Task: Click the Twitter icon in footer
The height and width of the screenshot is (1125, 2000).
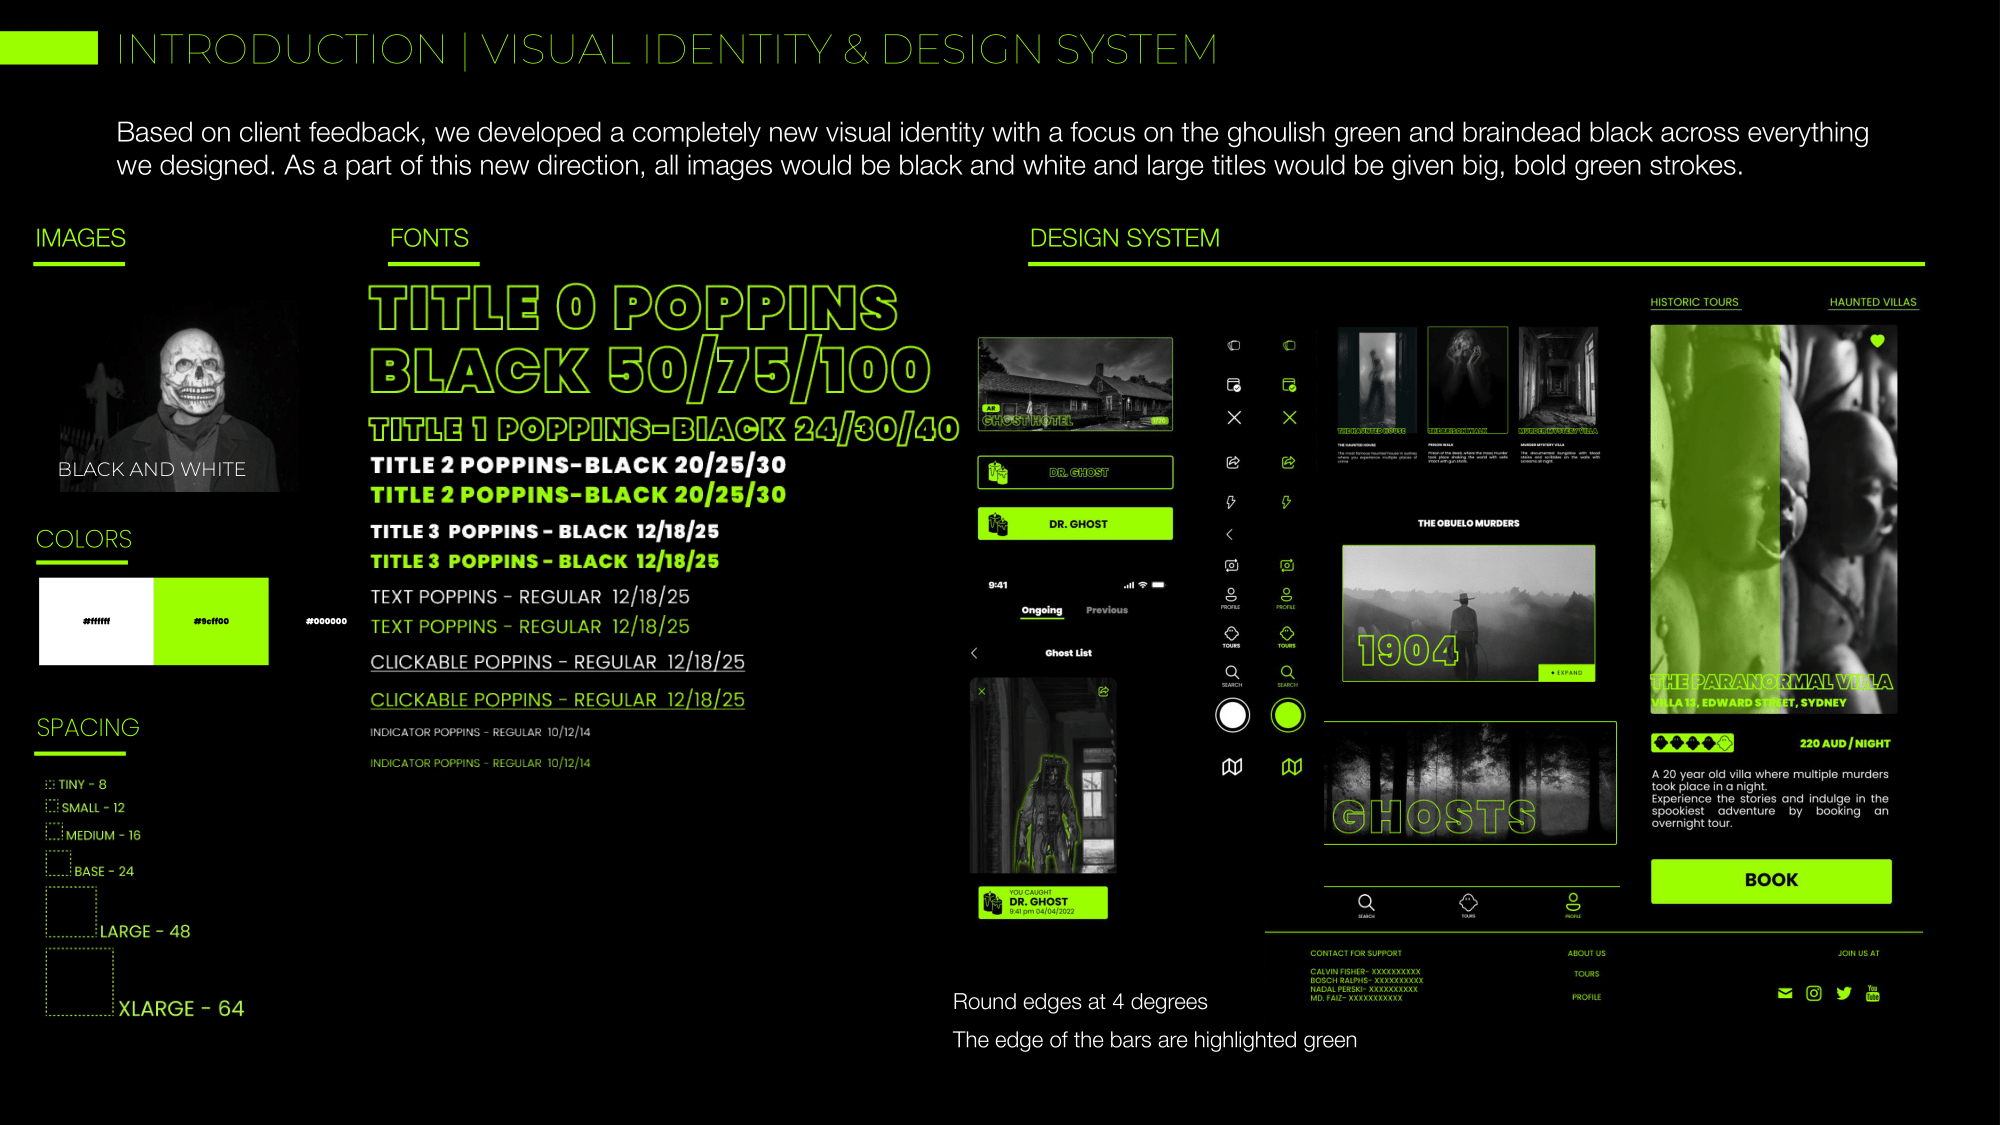Action: (1844, 993)
